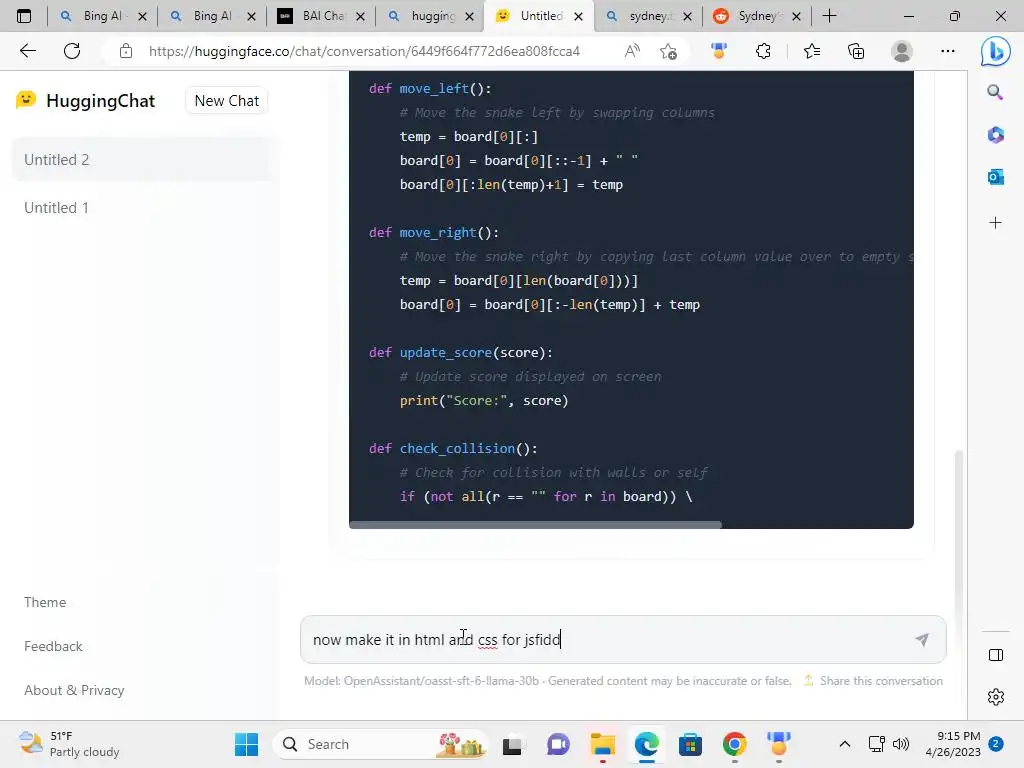Open the Outlook sidebar icon
Image resolution: width=1024 pixels, height=768 pixels.
tap(995, 176)
